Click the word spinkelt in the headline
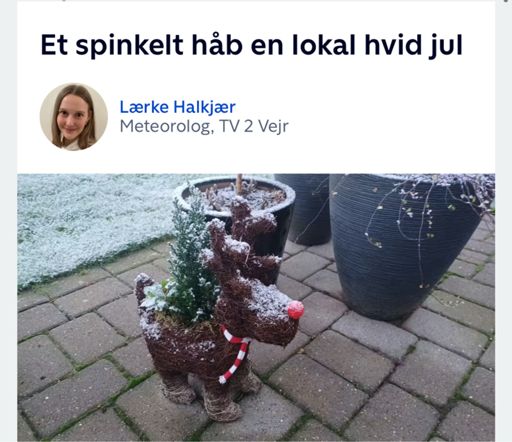The height and width of the screenshot is (442, 512). [129, 47]
